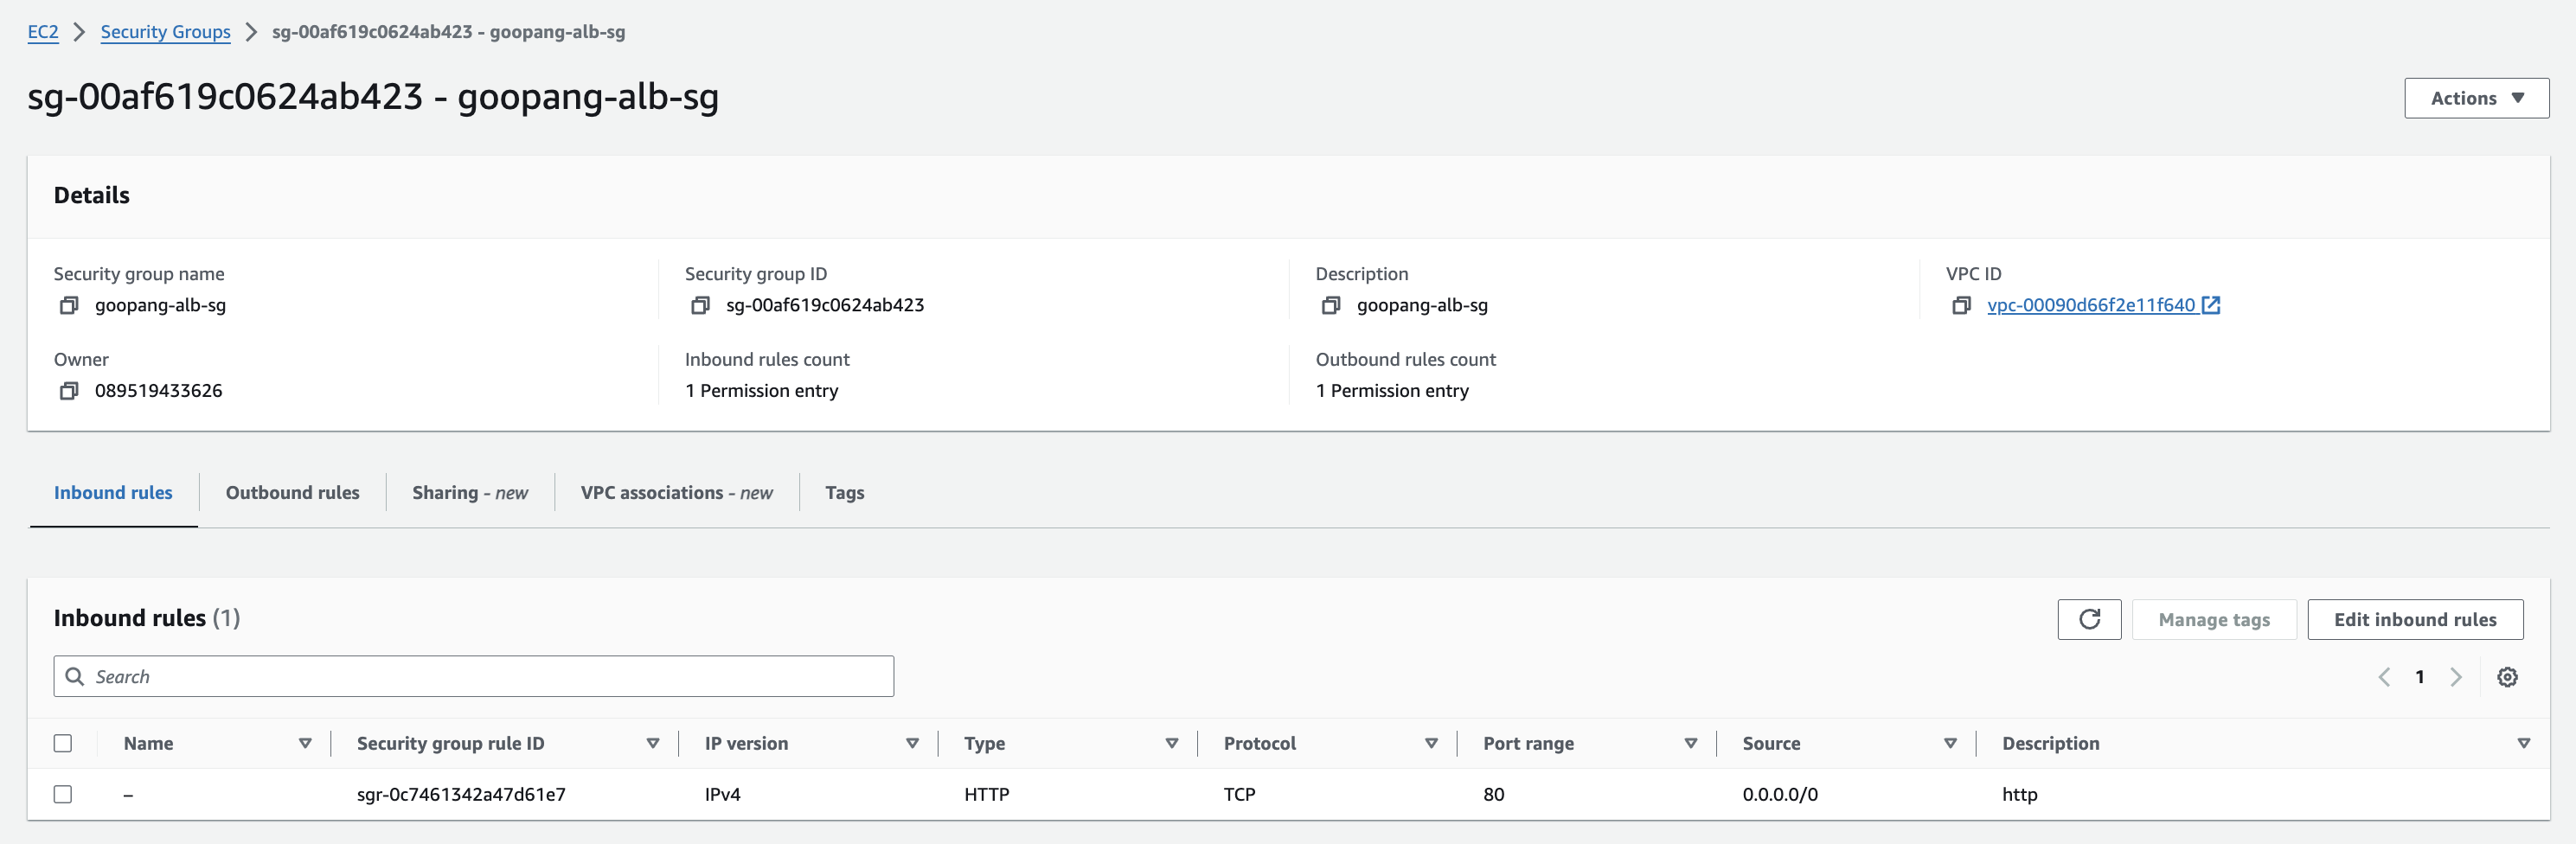This screenshot has height=844, width=2576.
Task: Sort by Description column
Action: coord(2523,743)
